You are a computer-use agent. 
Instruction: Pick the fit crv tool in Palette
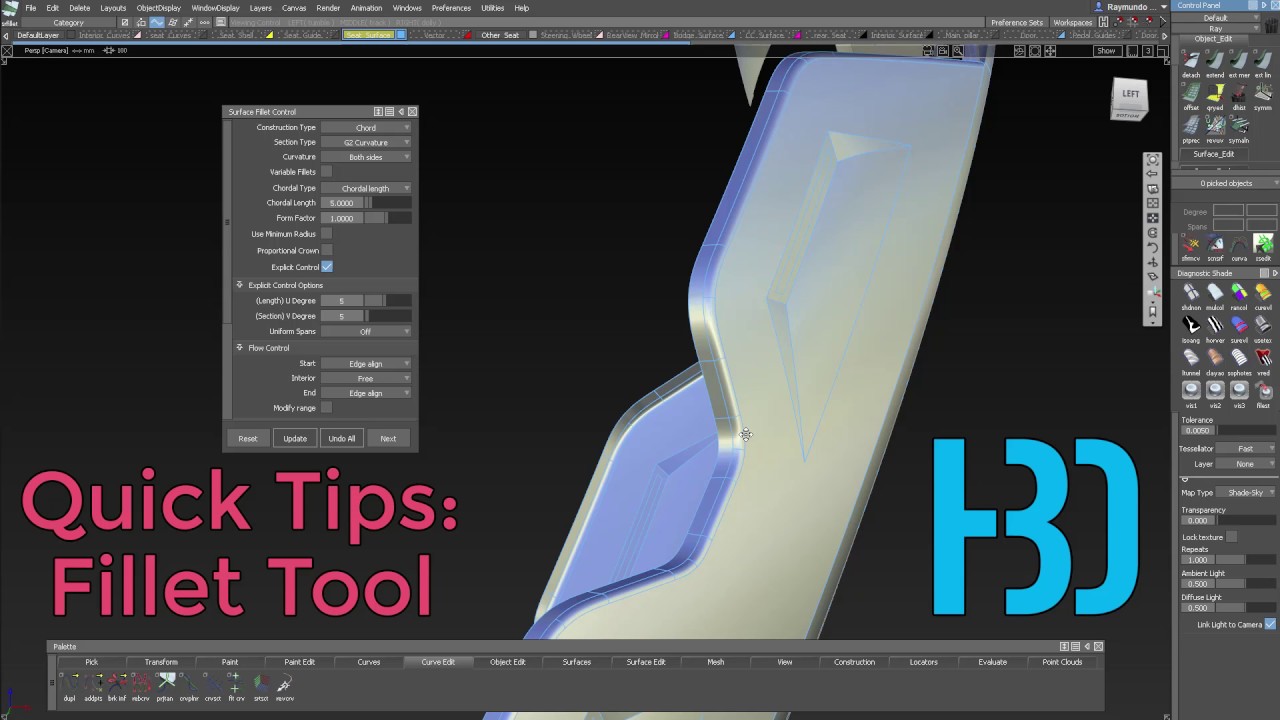237,686
